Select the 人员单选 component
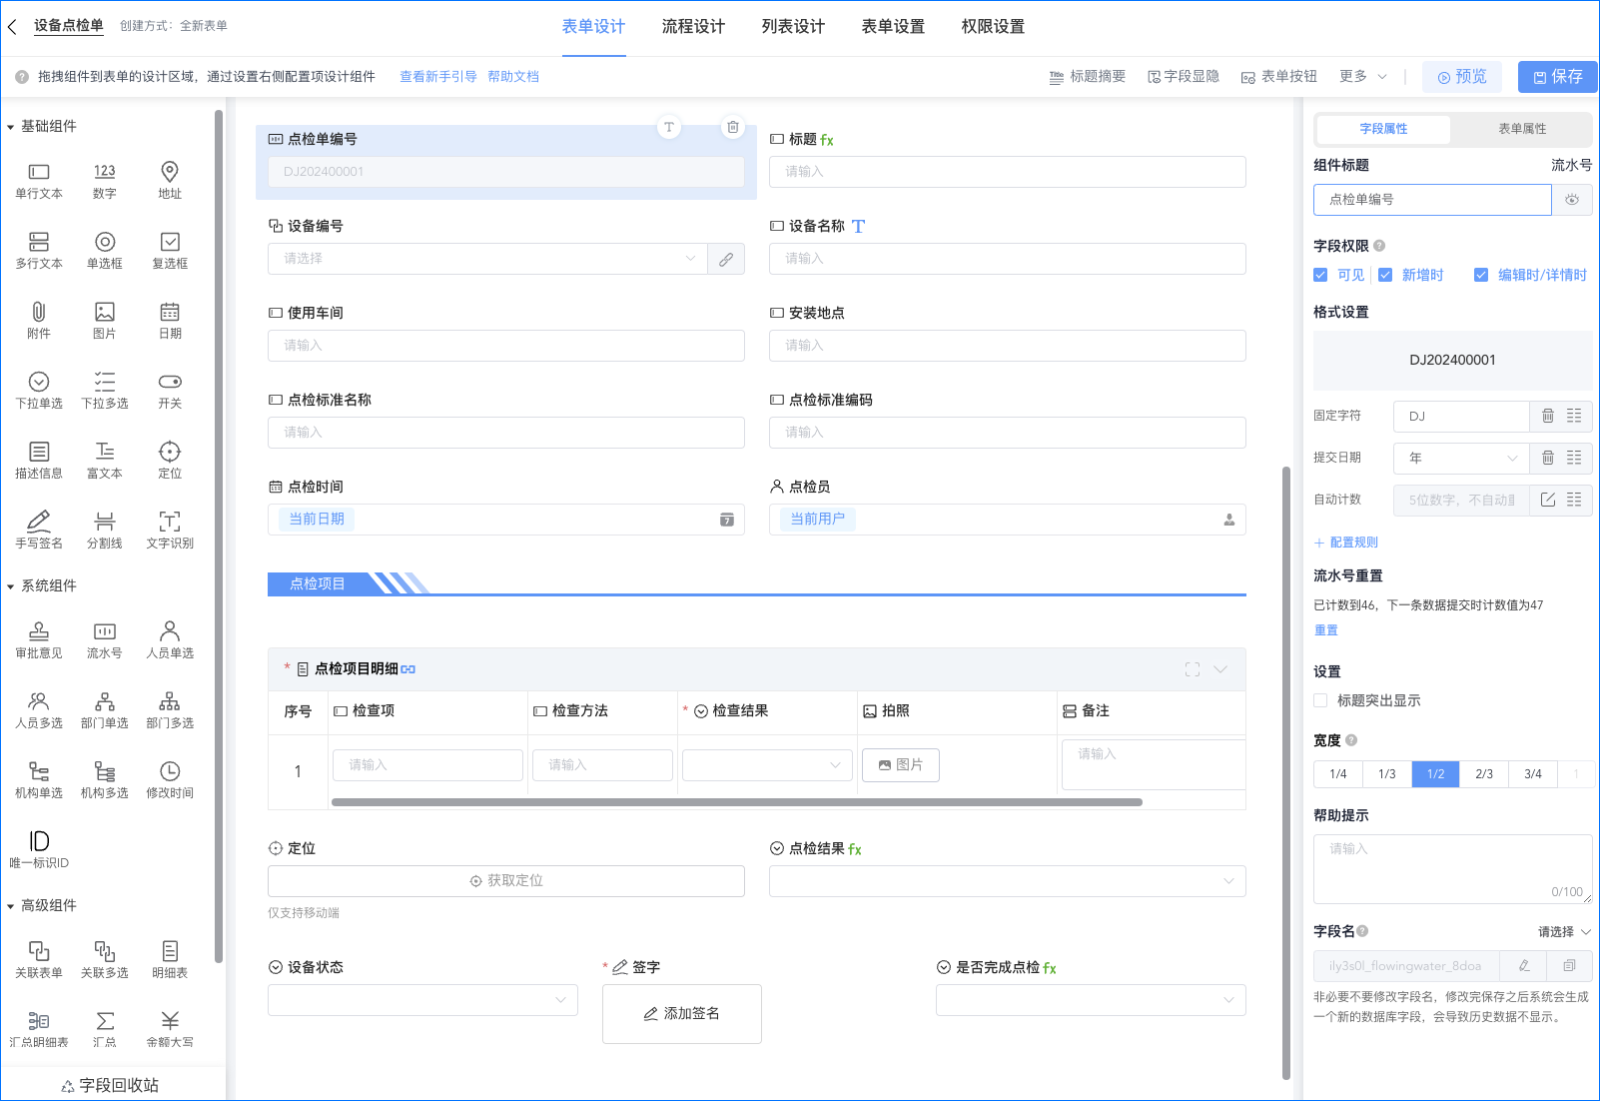The image size is (1600, 1101). (169, 638)
